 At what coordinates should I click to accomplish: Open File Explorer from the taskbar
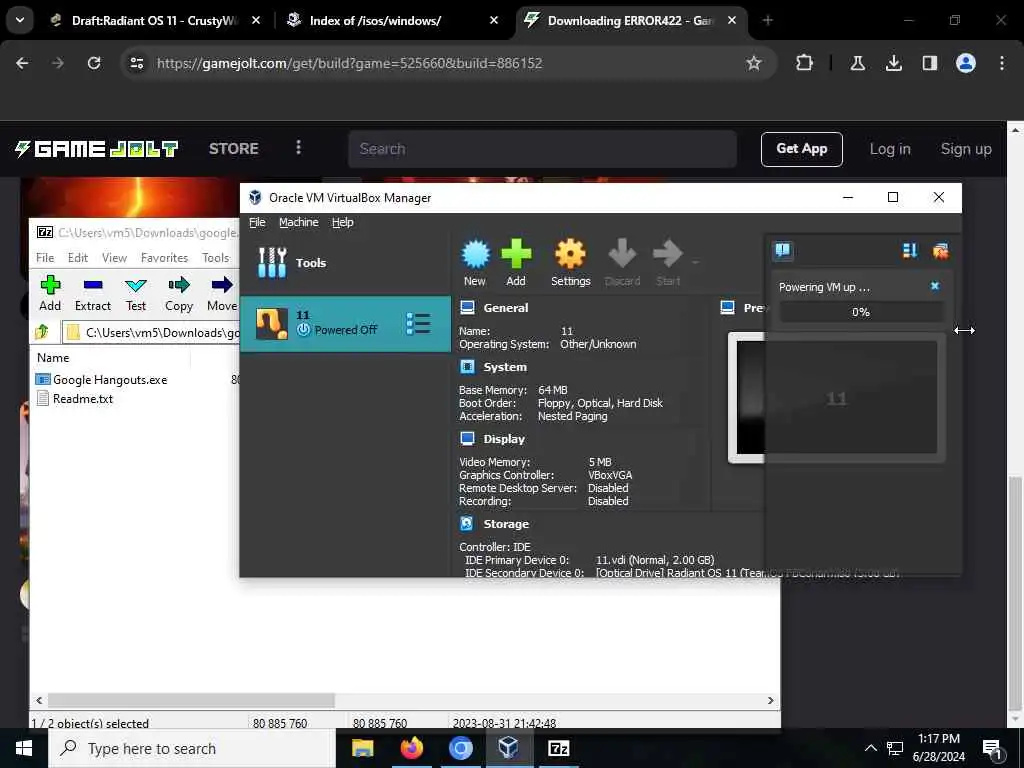[x=362, y=748]
